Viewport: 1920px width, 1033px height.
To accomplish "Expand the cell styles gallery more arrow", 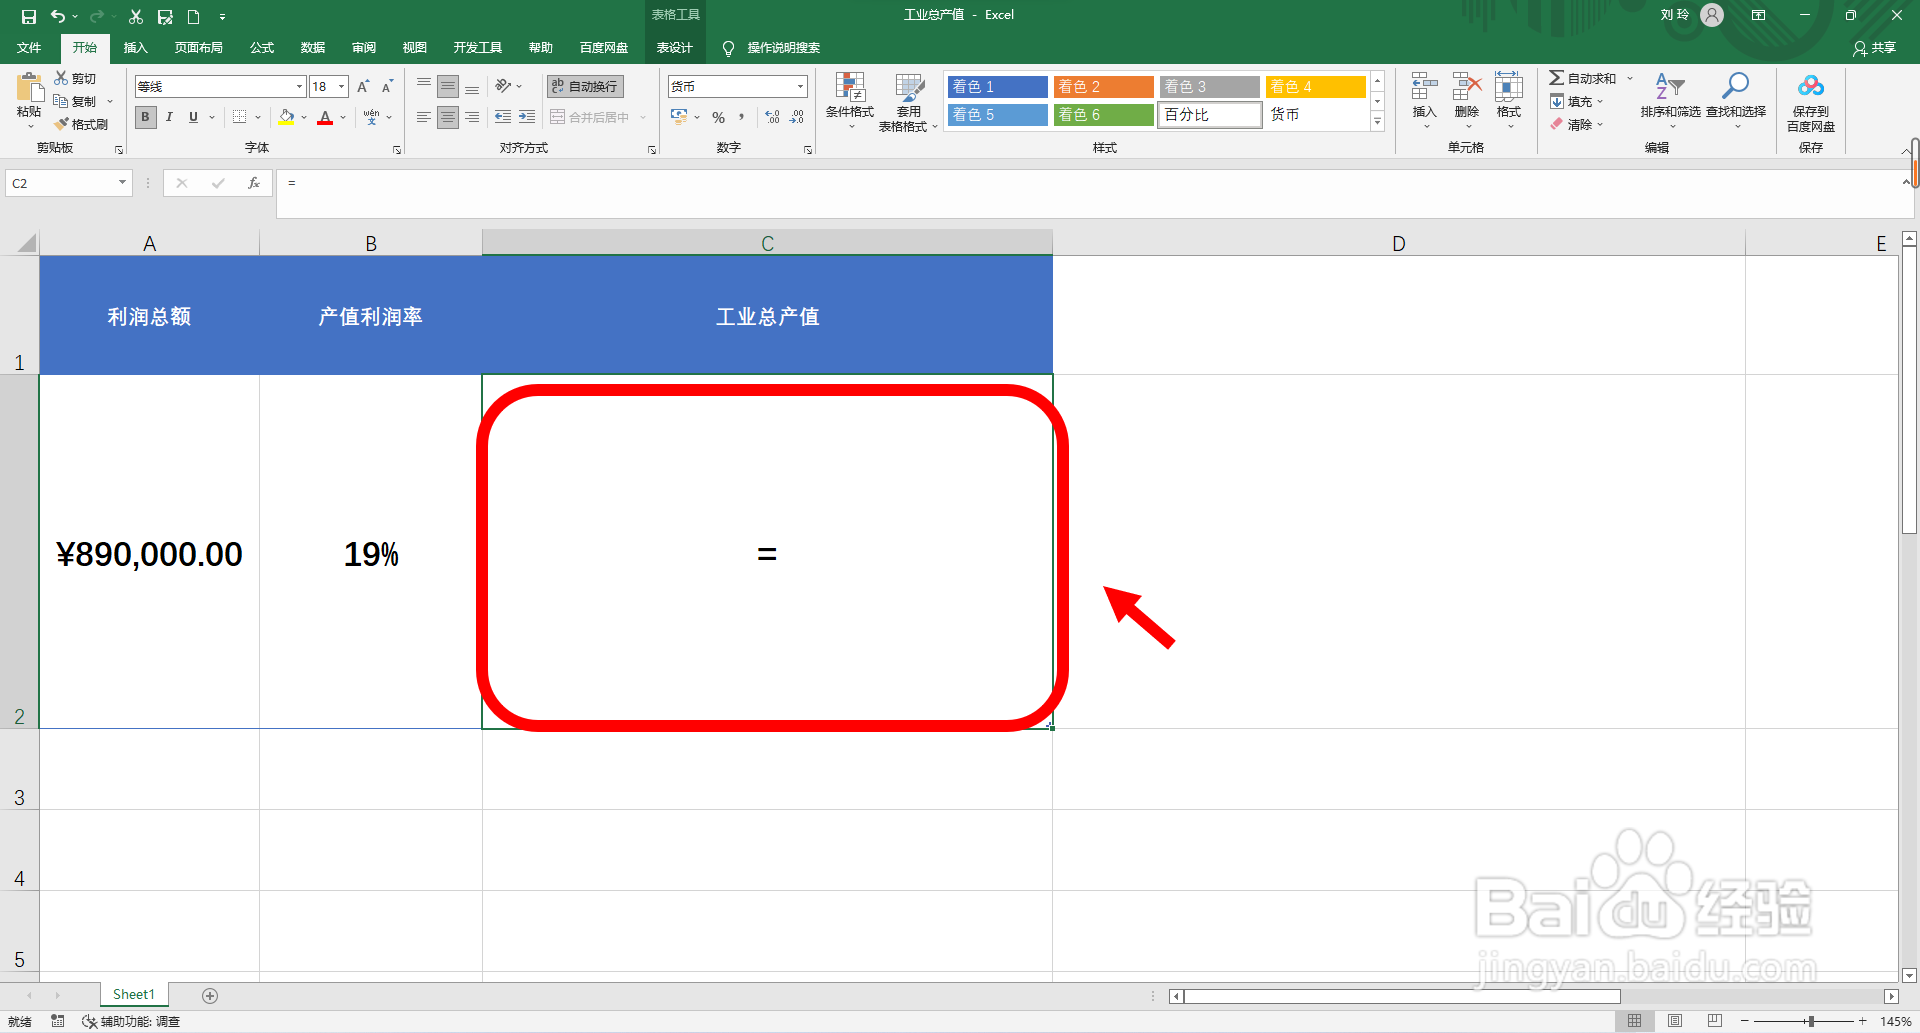I will [x=1377, y=122].
